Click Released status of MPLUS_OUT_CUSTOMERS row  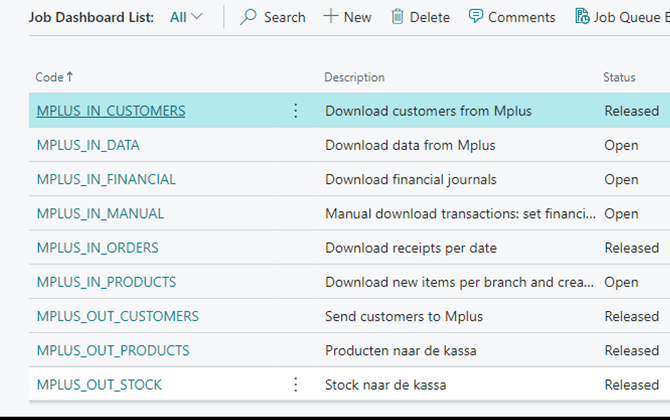tap(632, 316)
